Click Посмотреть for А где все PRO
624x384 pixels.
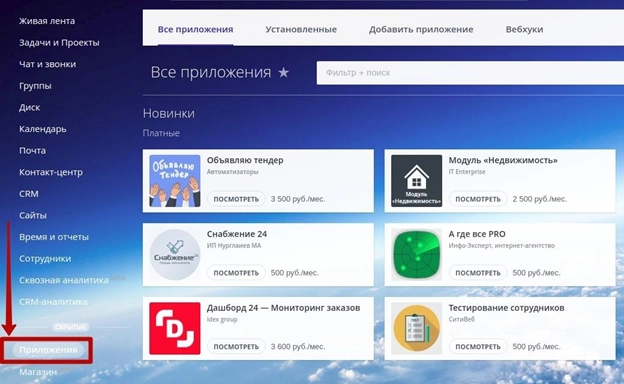tap(478, 273)
